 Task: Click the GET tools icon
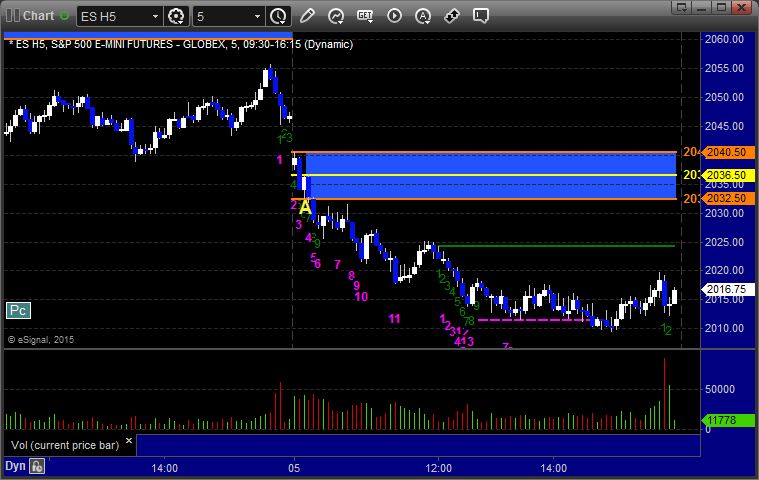click(x=365, y=16)
